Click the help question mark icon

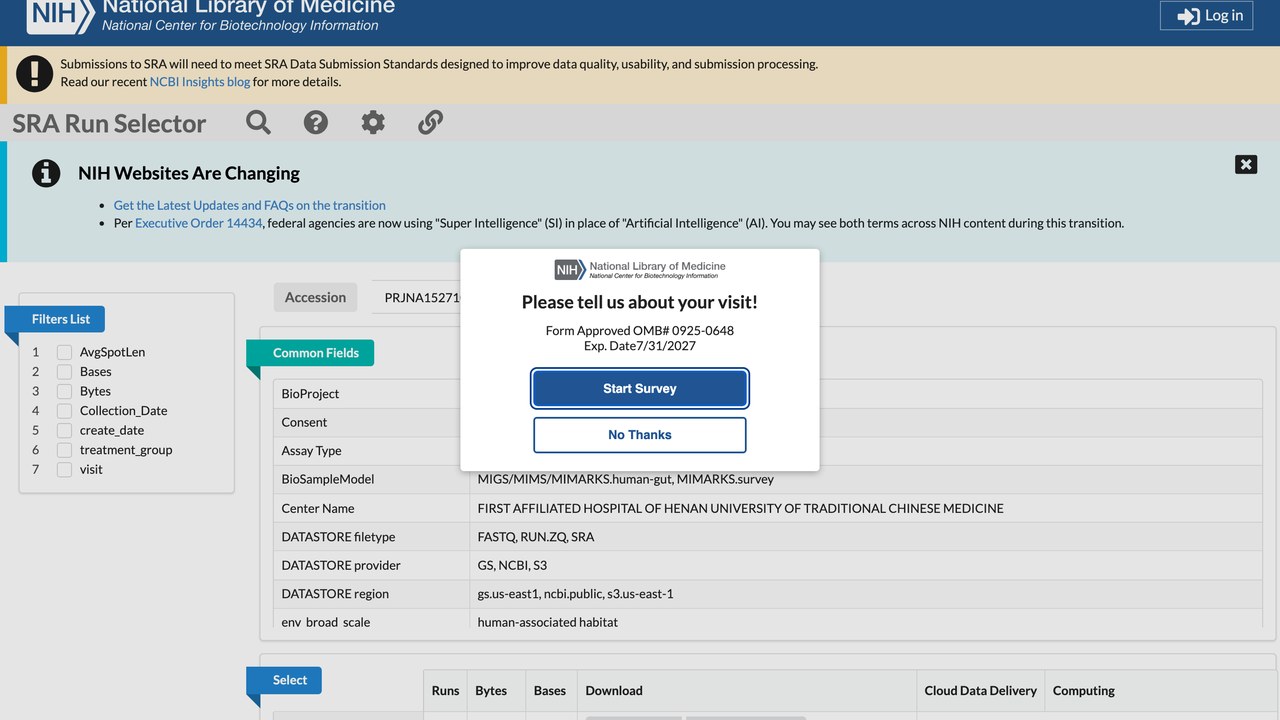tap(316, 122)
